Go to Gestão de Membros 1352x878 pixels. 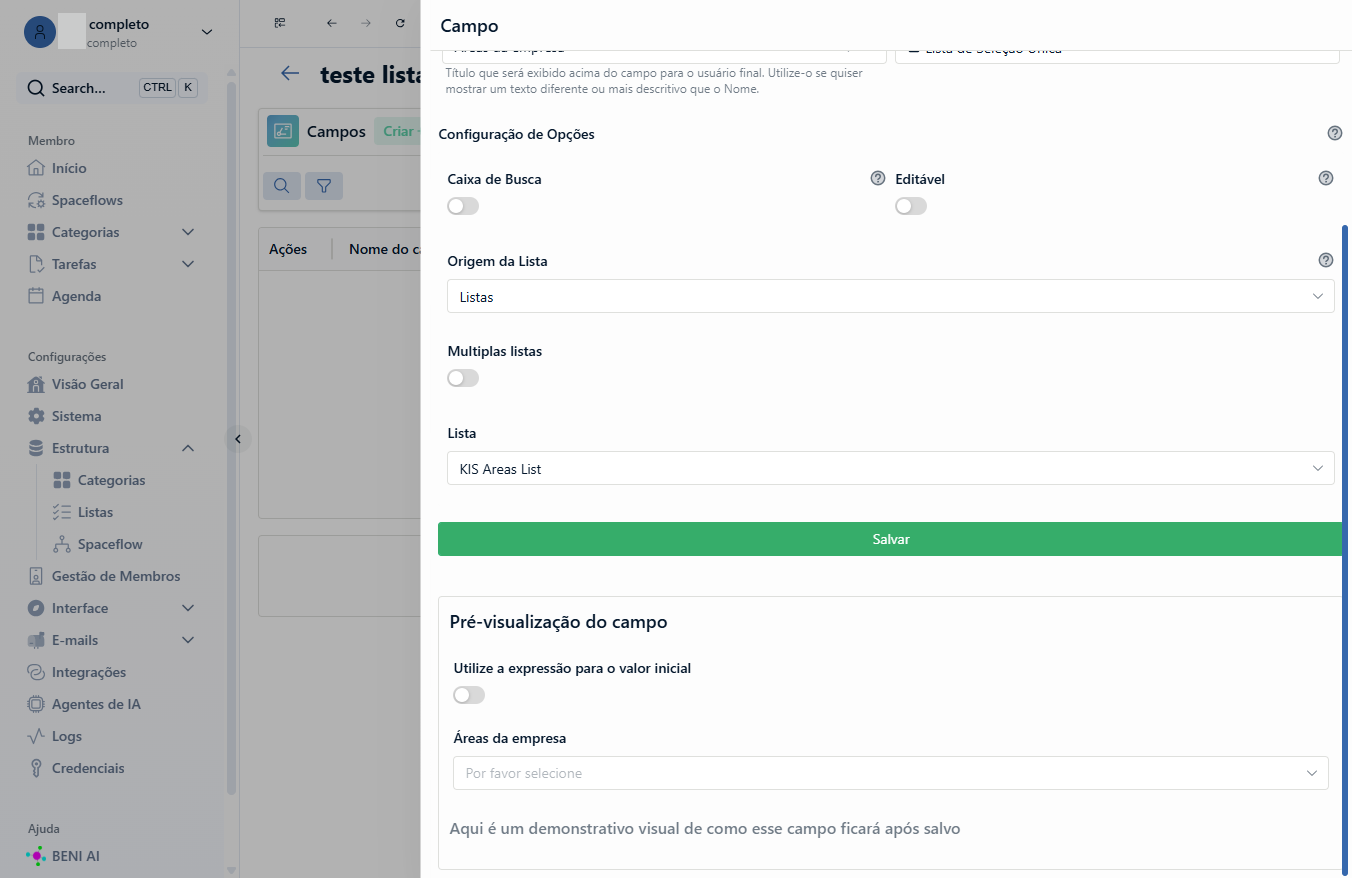[x=116, y=576]
